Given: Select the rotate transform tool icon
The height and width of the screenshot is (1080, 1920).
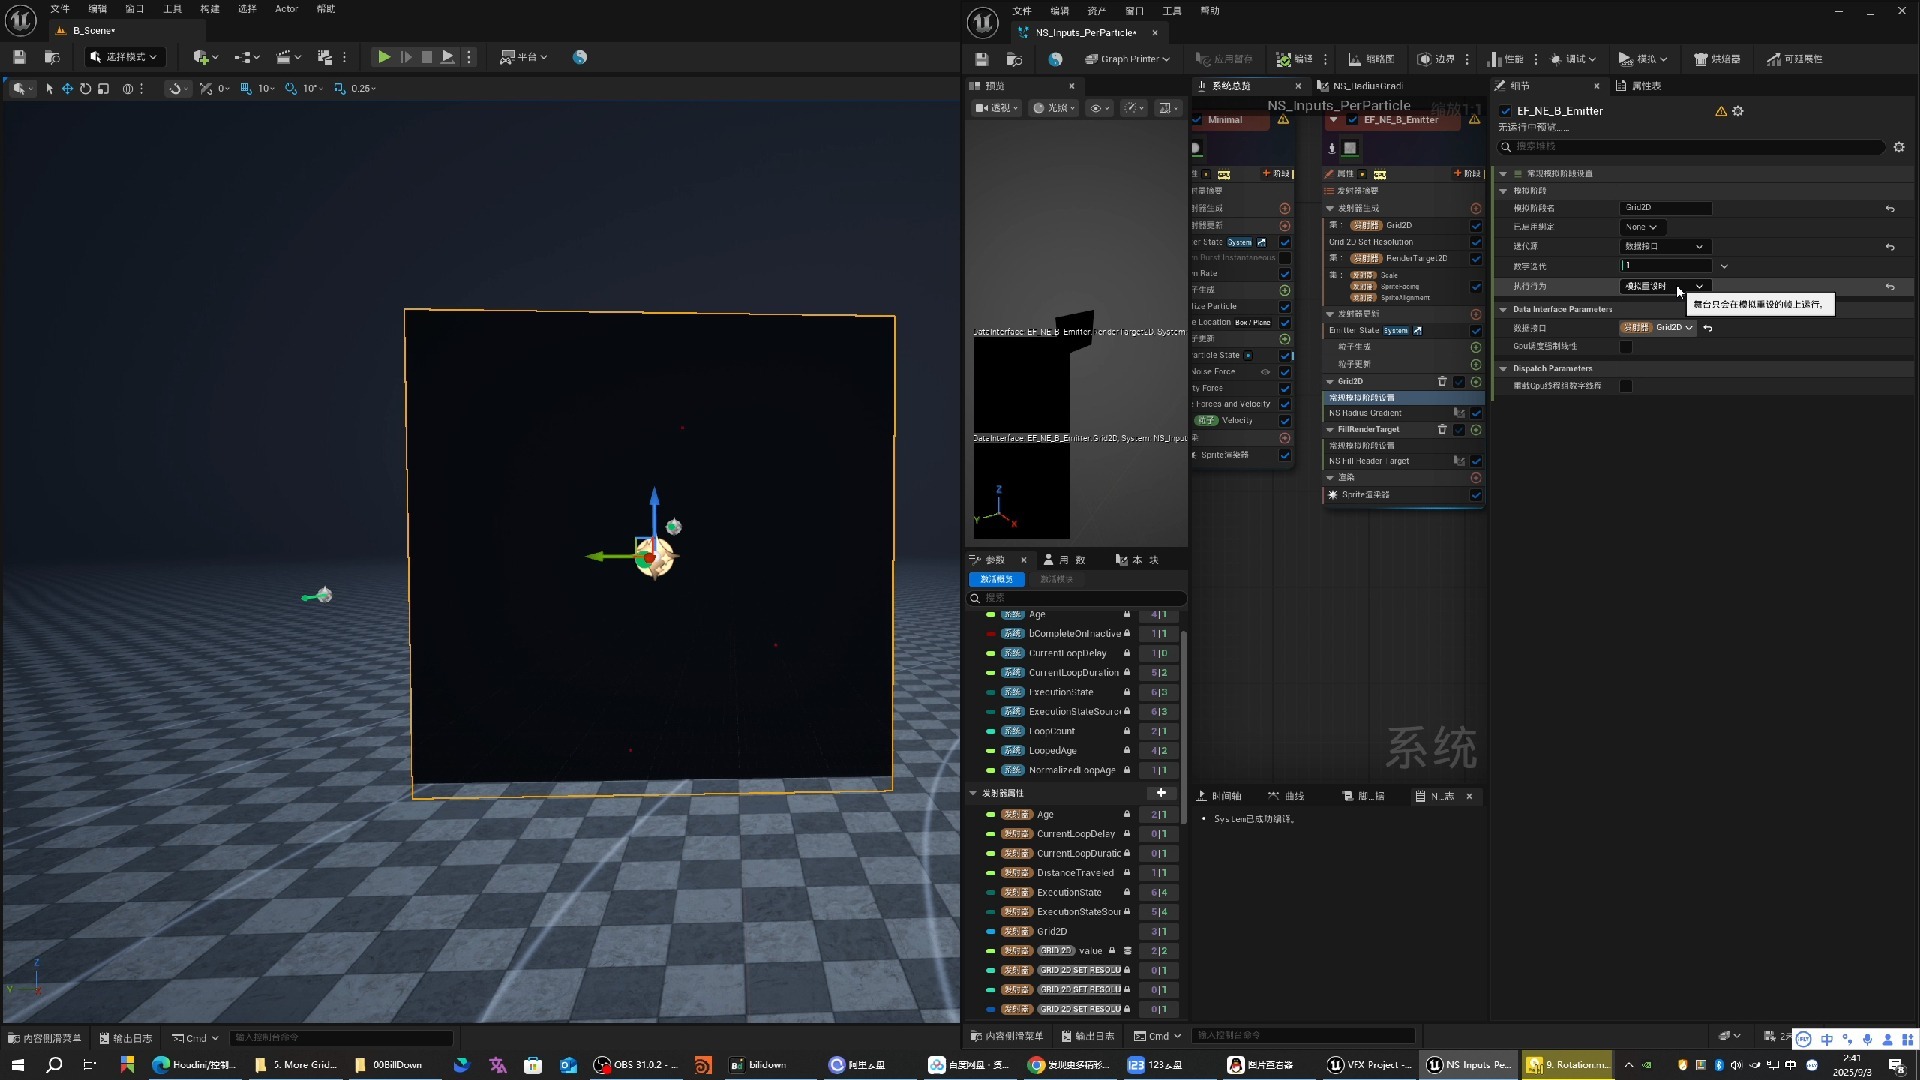Looking at the screenshot, I should tap(85, 88).
